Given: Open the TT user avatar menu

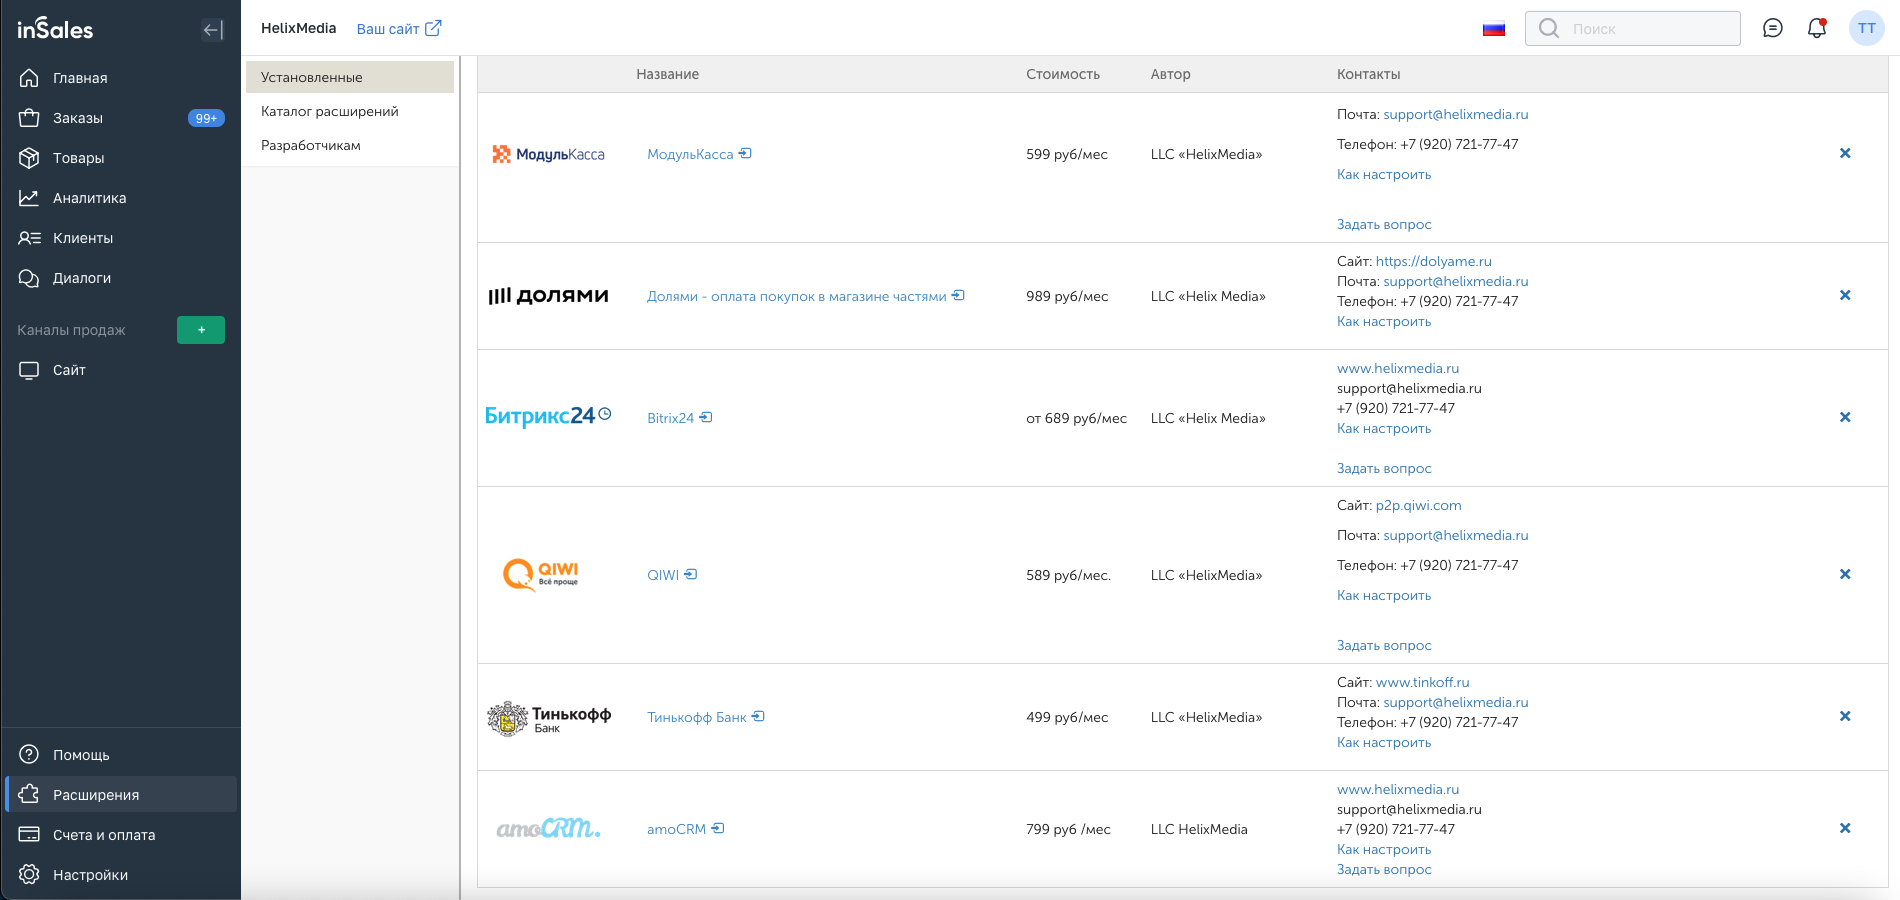Looking at the screenshot, I should click(x=1867, y=28).
